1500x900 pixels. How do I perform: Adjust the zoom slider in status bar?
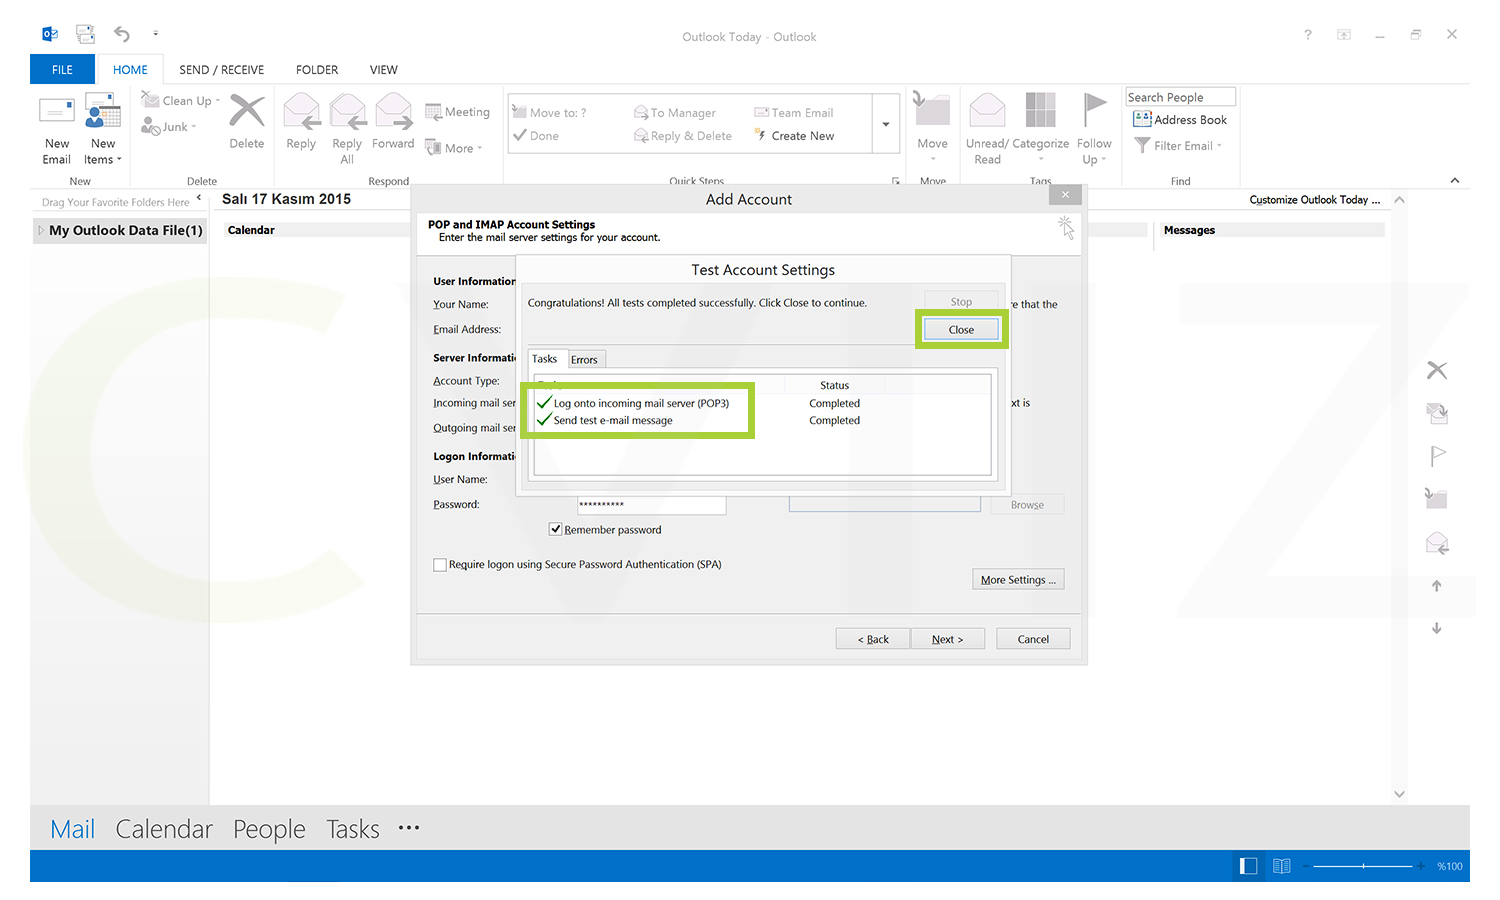click(x=1363, y=866)
